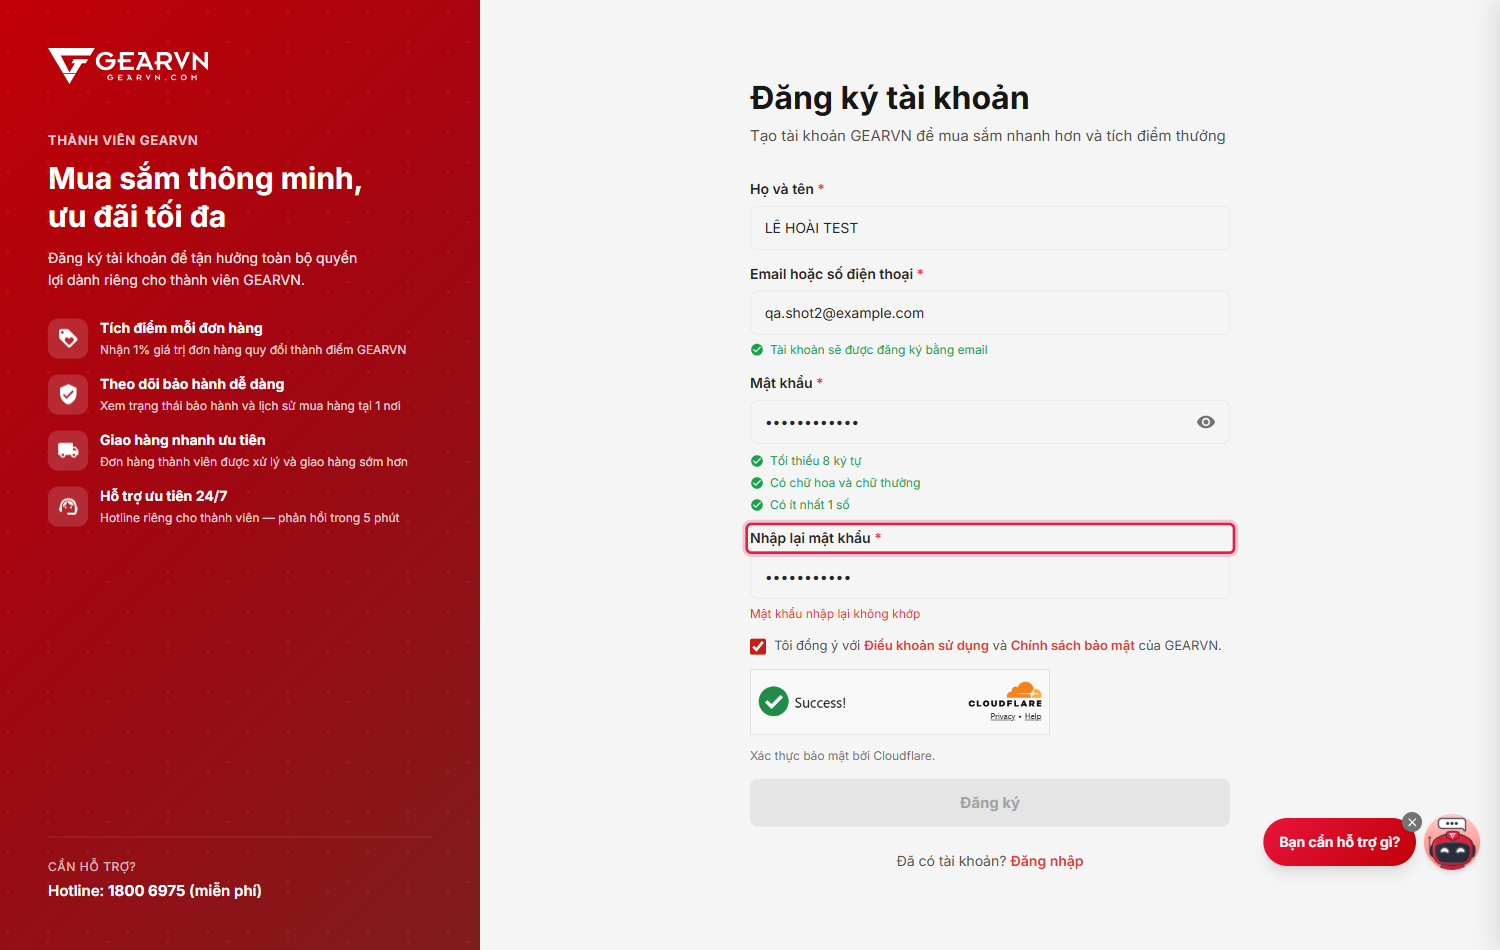Open Điều khoản sử dụng link
Viewport: 1500px width, 950px height.
926,646
